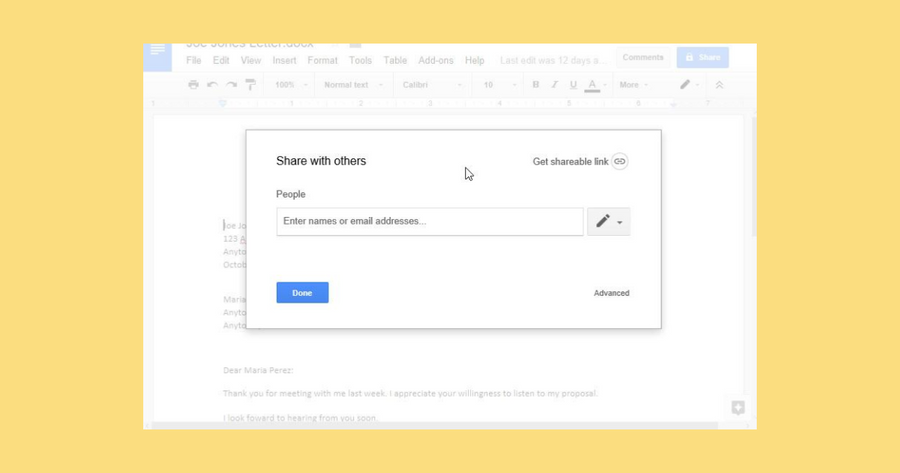Open the File menu
This screenshot has height=473, width=900.
193,60
